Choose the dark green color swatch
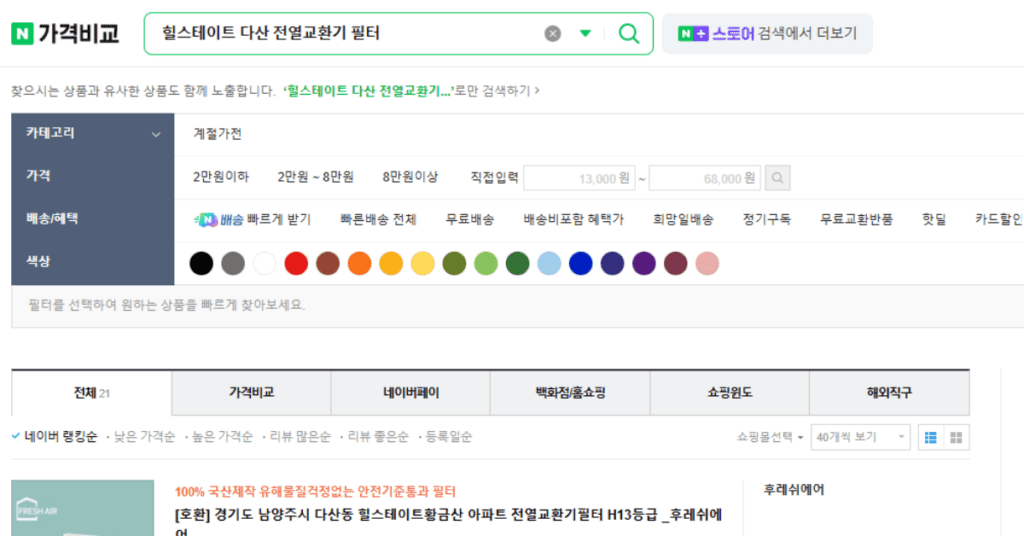Viewport: 1024px width, 536px height. [x=517, y=264]
